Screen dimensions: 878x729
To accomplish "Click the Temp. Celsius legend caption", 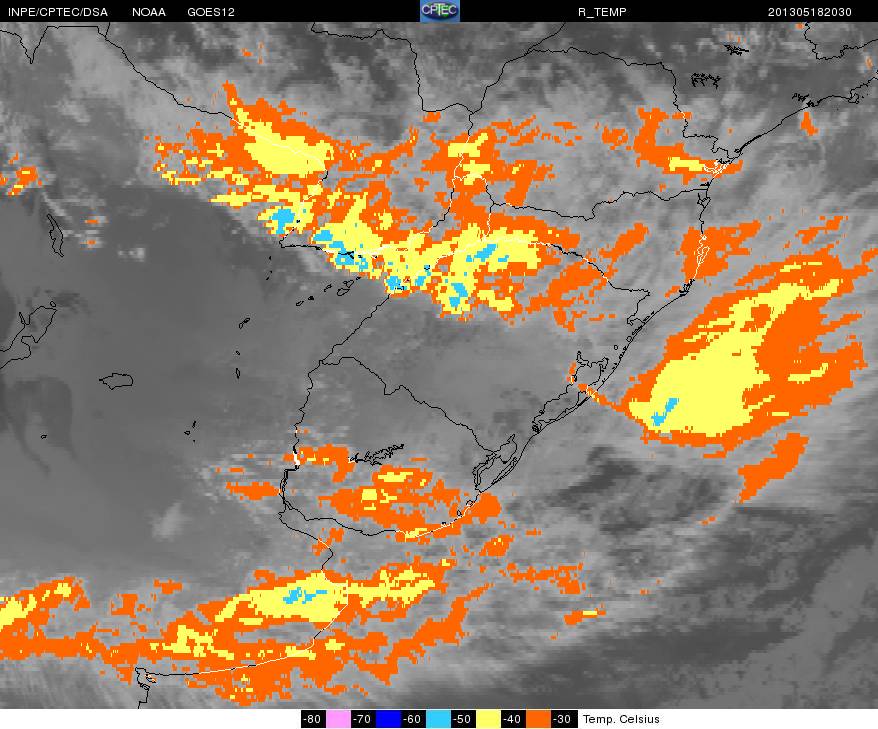I will pyautogui.click(x=621, y=719).
